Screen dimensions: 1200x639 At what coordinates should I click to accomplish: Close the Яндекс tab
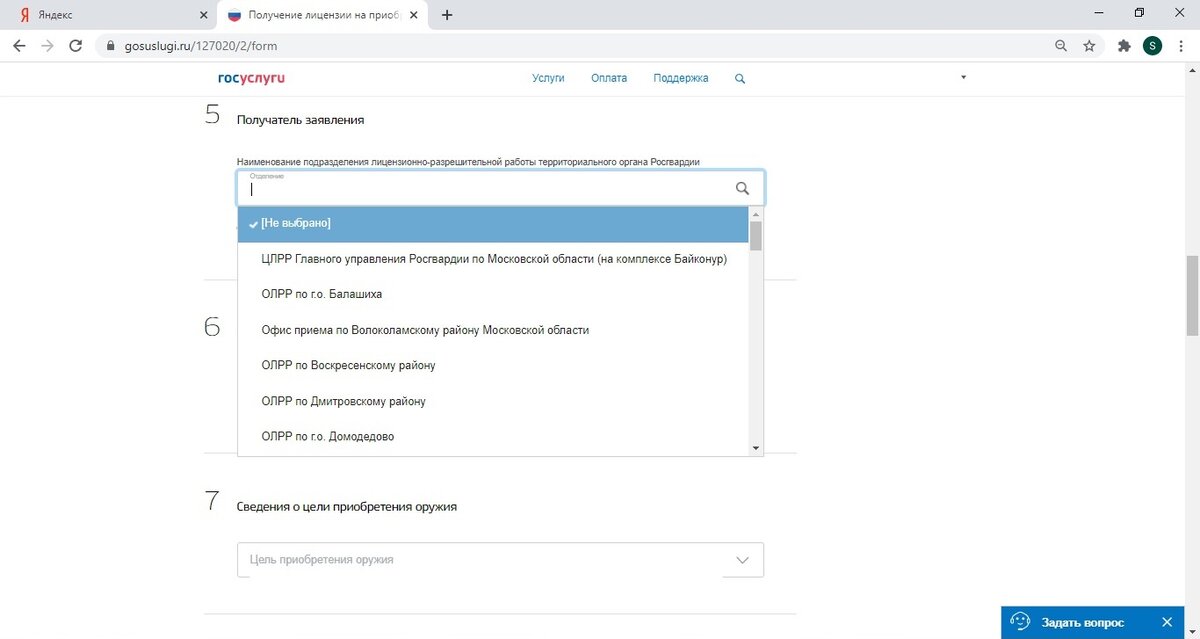tap(204, 15)
